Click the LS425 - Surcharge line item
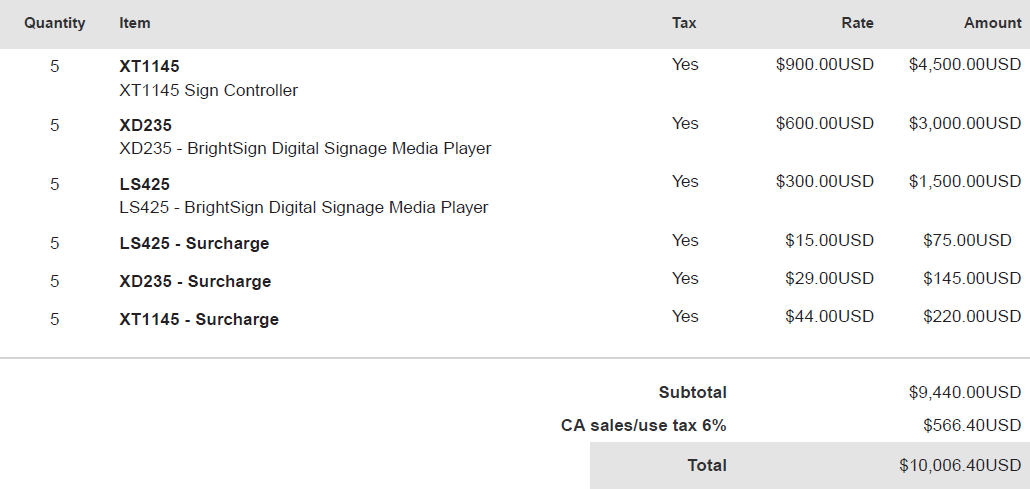 click(194, 243)
